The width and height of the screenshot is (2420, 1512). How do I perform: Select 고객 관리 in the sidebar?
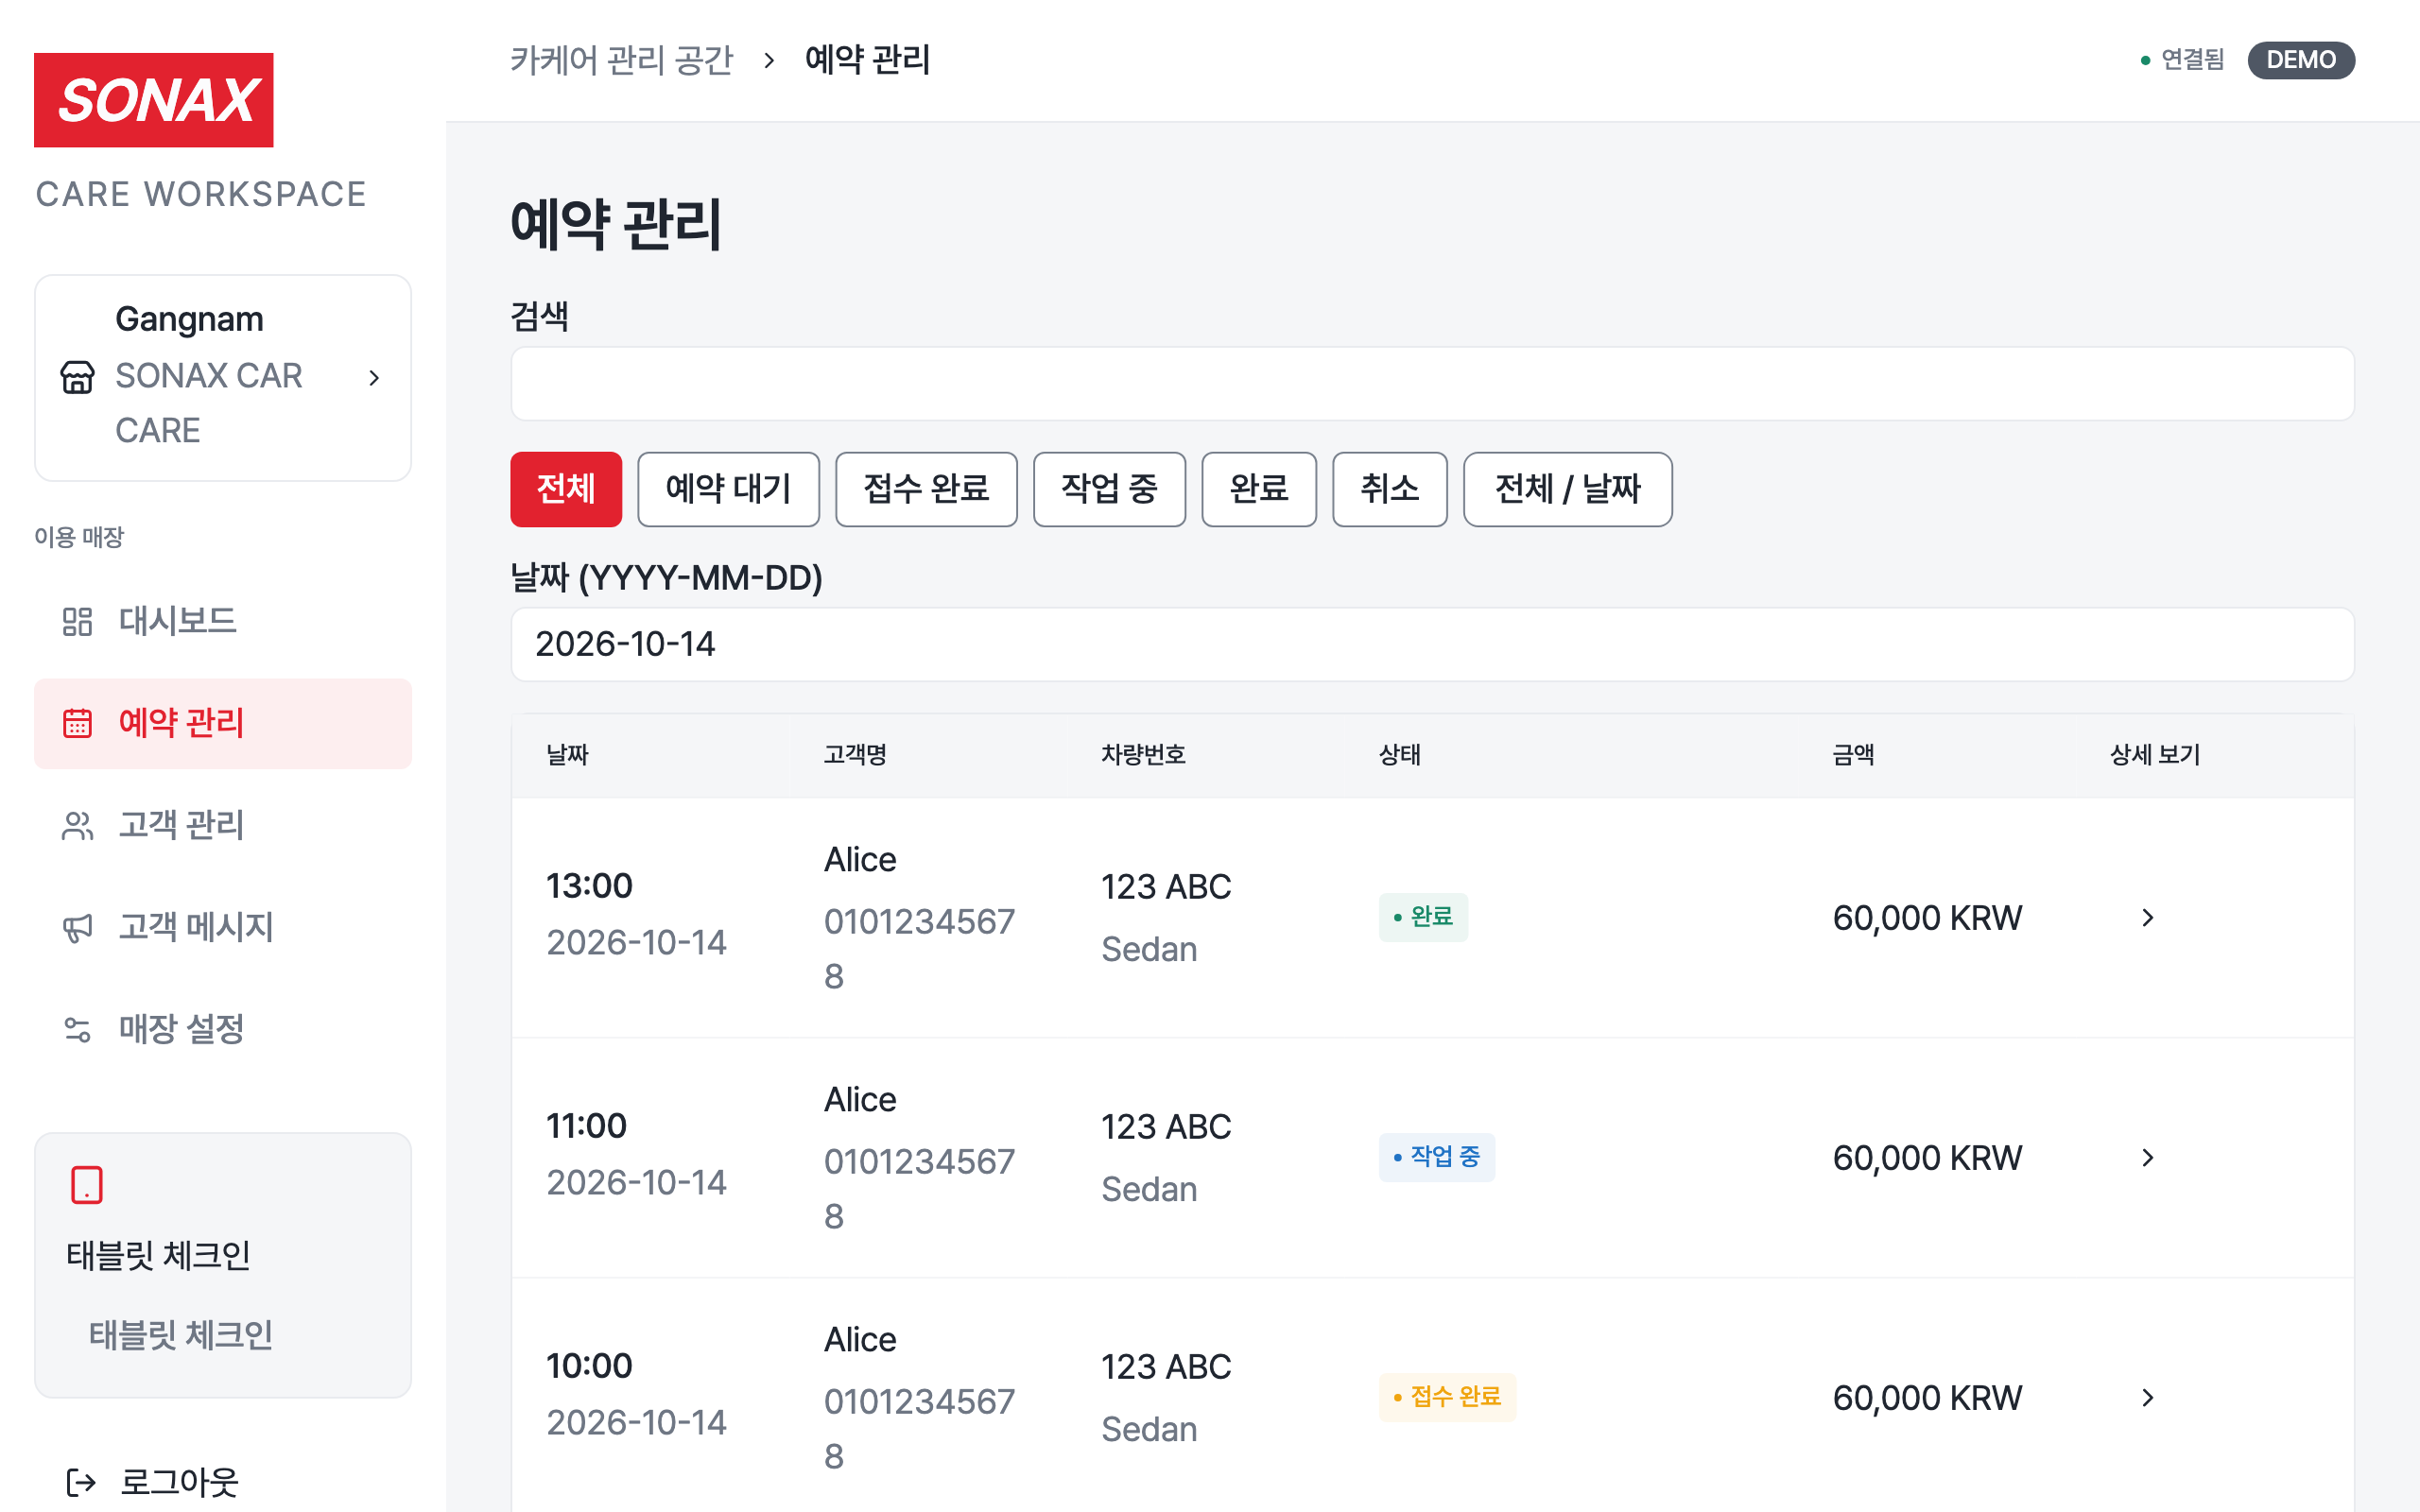[223, 825]
